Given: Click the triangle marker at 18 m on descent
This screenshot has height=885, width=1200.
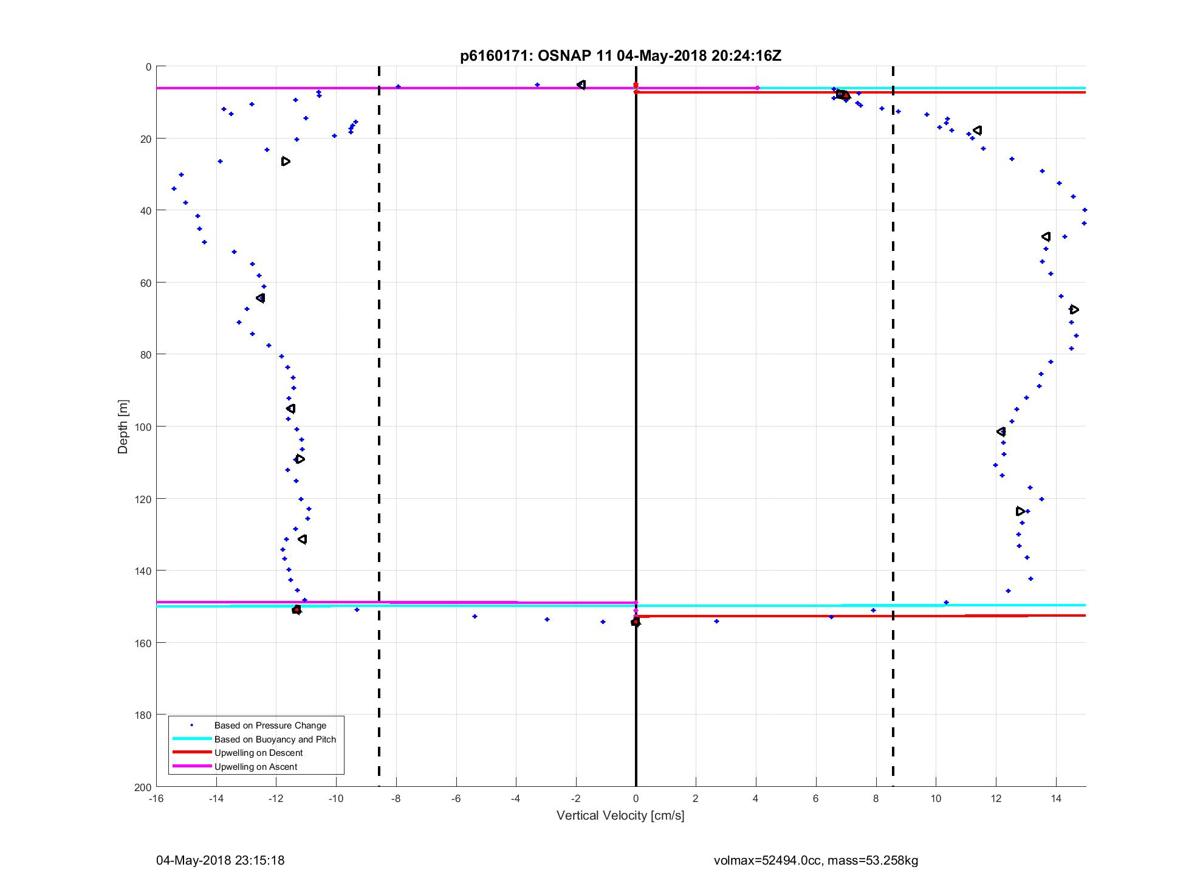Looking at the screenshot, I should (977, 130).
